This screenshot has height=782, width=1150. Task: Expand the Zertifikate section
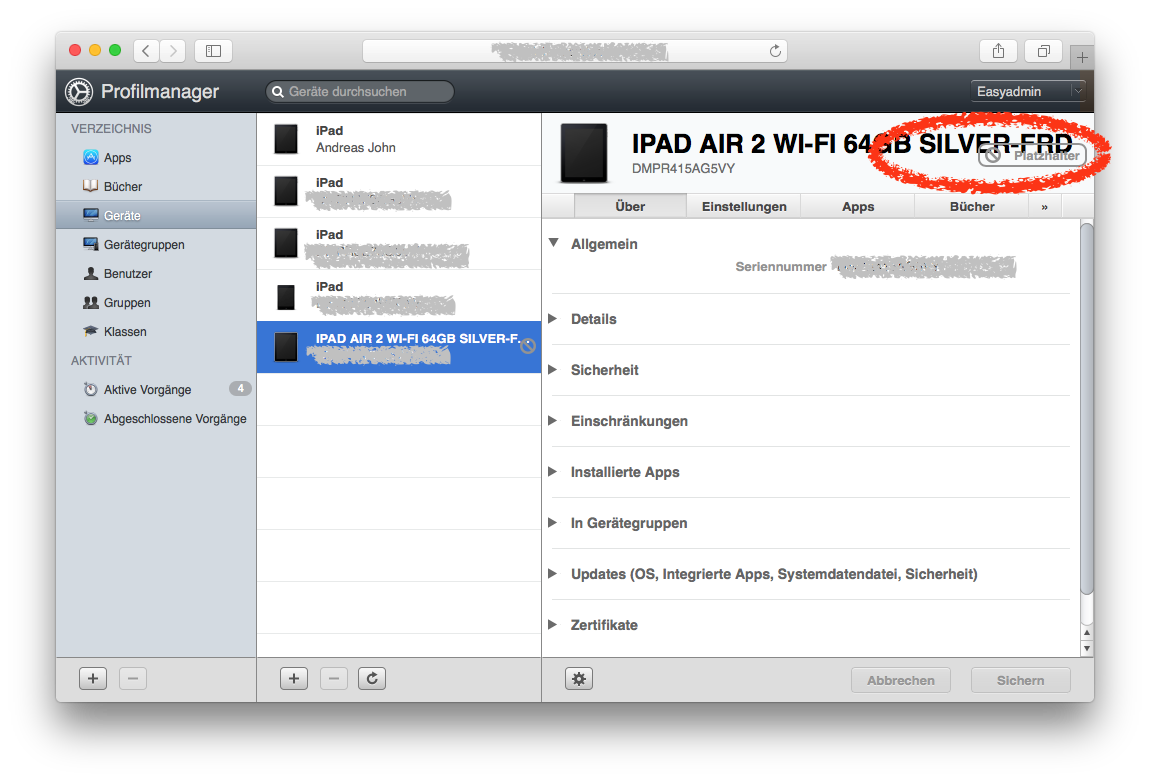point(553,624)
